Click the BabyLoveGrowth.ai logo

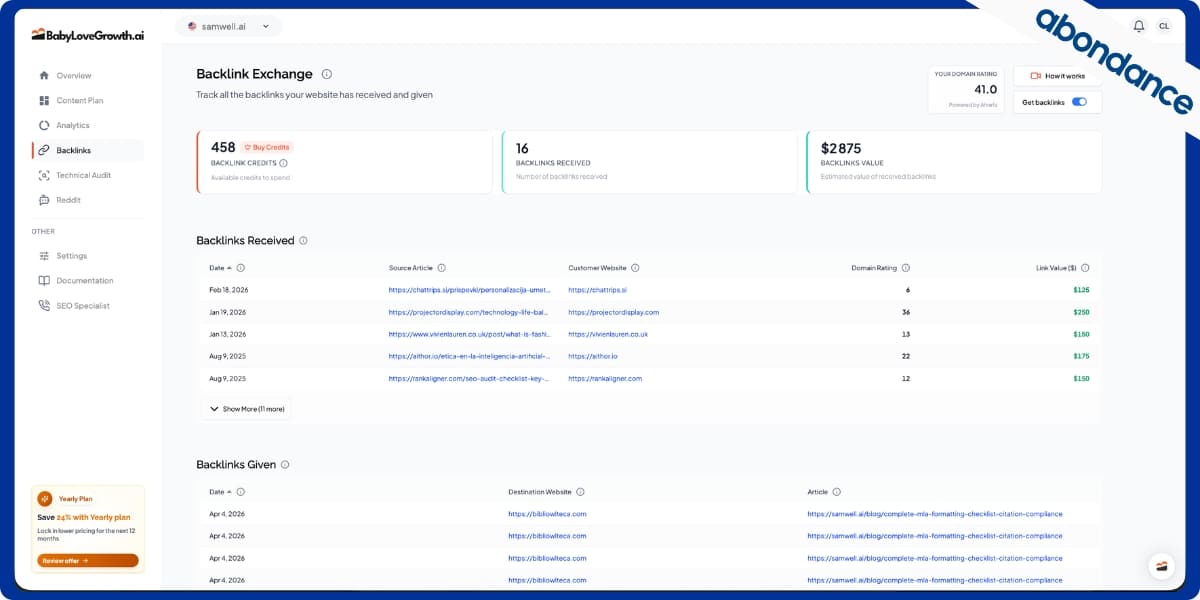(87, 34)
